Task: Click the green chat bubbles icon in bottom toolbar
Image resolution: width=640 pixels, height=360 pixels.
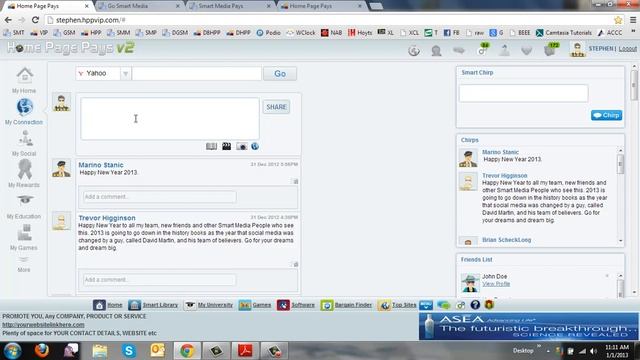Action: (444, 305)
